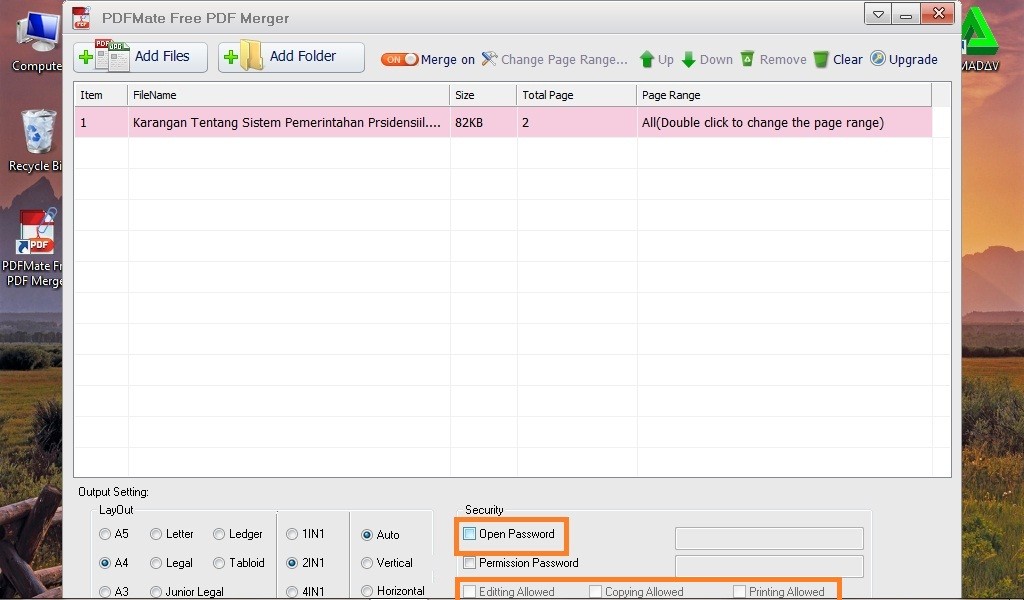1024x600 pixels.
Task: Select the Horizontal orientation option
Action: click(x=367, y=591)
